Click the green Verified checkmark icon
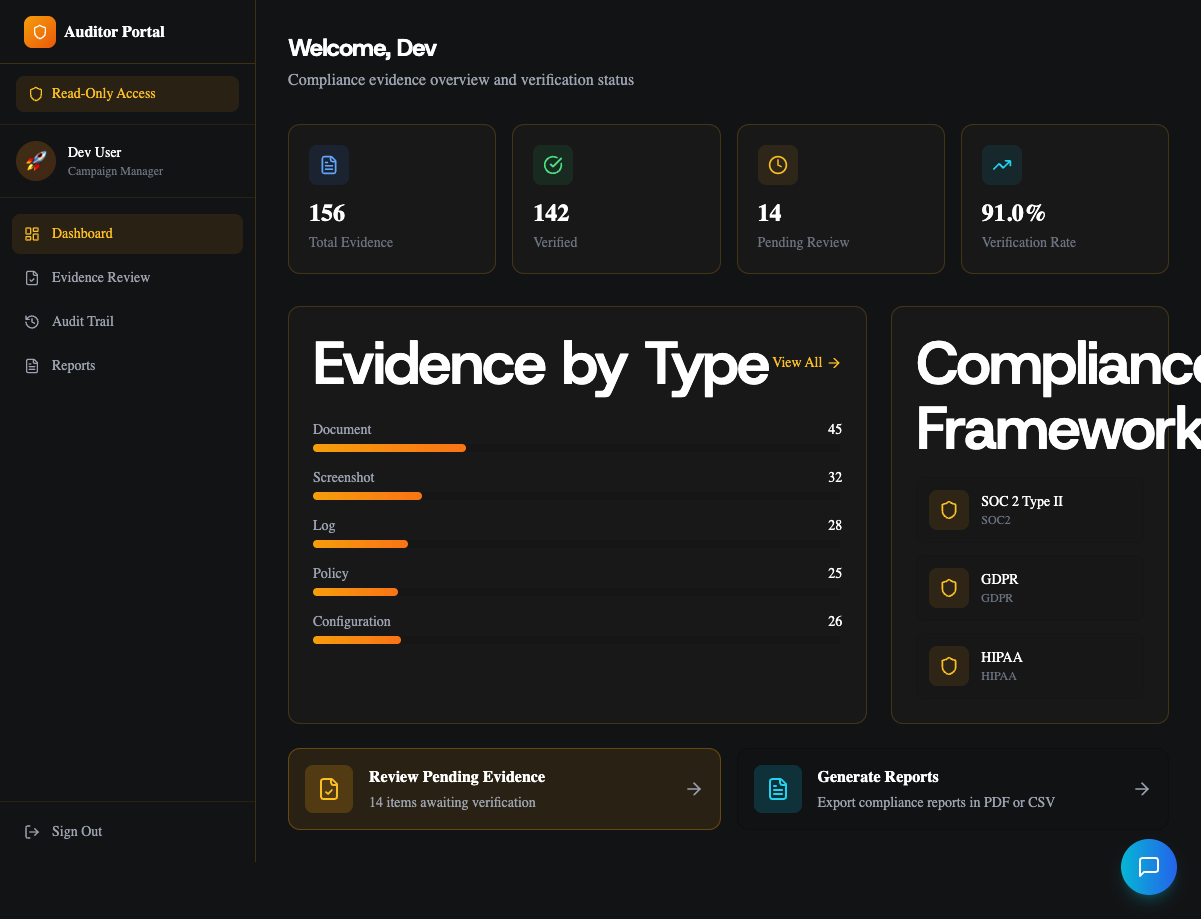Image resolution: width=1201 pixels, height=919 pixels. (553, 165)
